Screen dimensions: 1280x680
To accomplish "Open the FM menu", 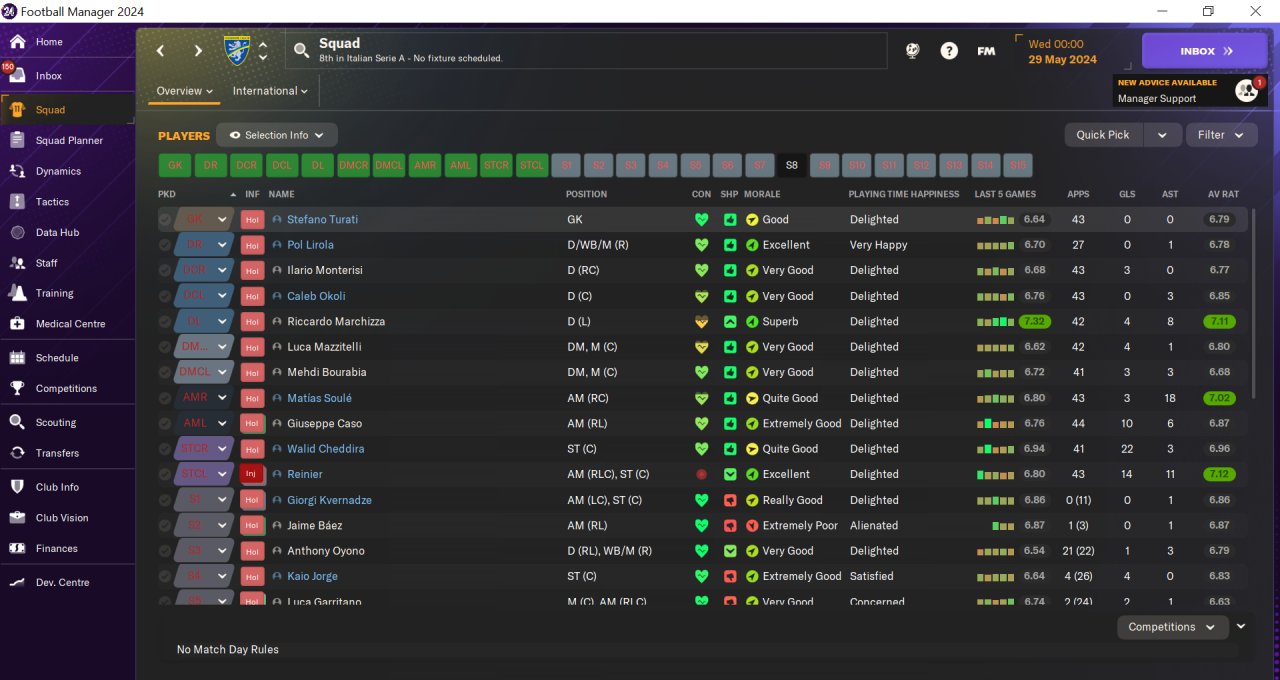I will click(986, 51).
